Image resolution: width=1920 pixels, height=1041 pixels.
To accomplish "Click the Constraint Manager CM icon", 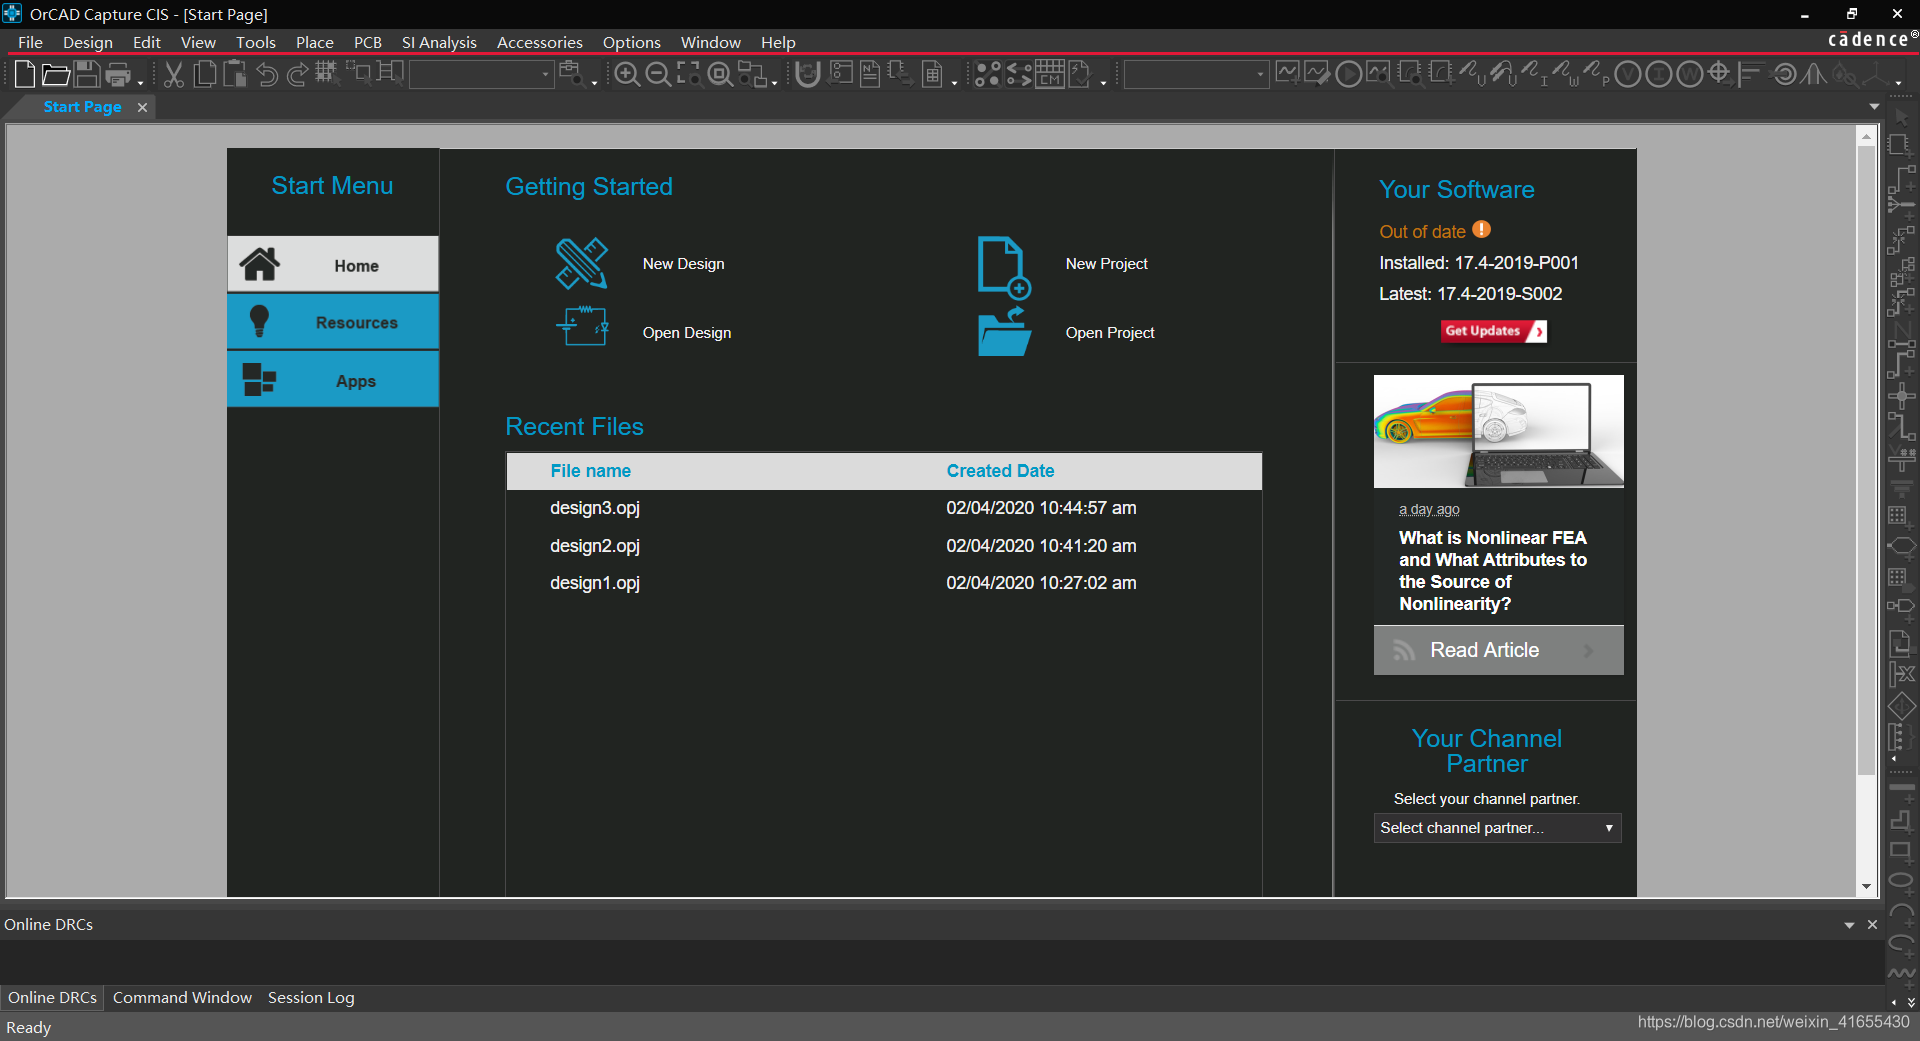I will (1049, 75).
